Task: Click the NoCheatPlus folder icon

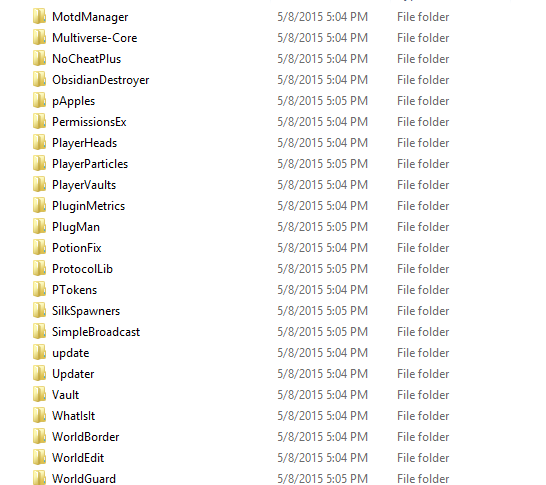Action: pos(39,58)
